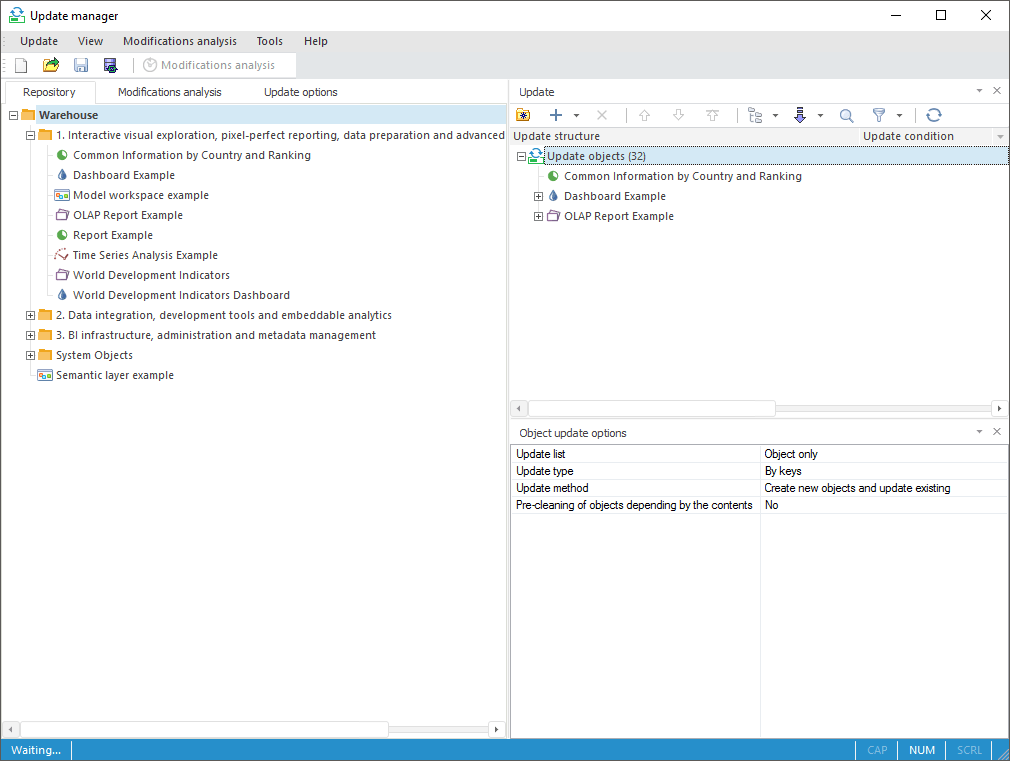
Task: Click the Update method value field
Action: (x=883, y=488)
